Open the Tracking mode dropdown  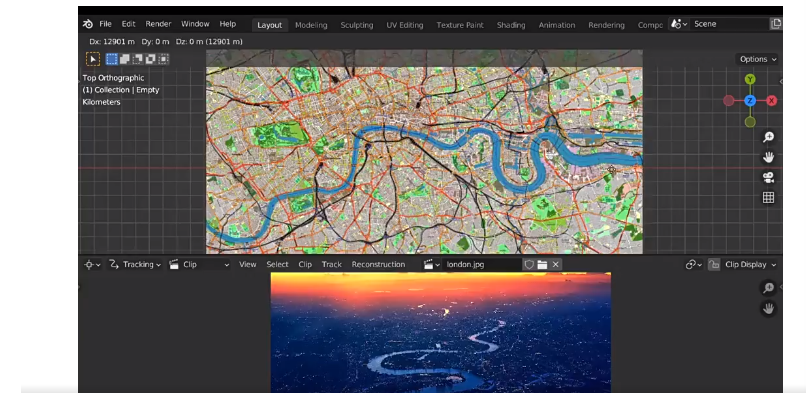135,265
